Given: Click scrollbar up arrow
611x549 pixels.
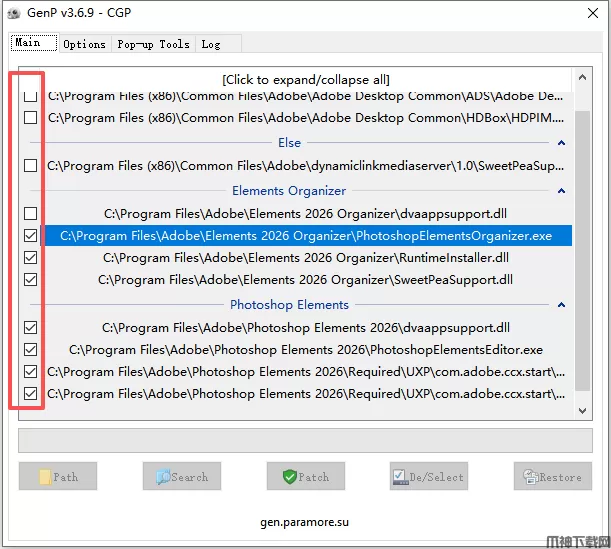Looking at the screenshot, I should click(582, 77).
